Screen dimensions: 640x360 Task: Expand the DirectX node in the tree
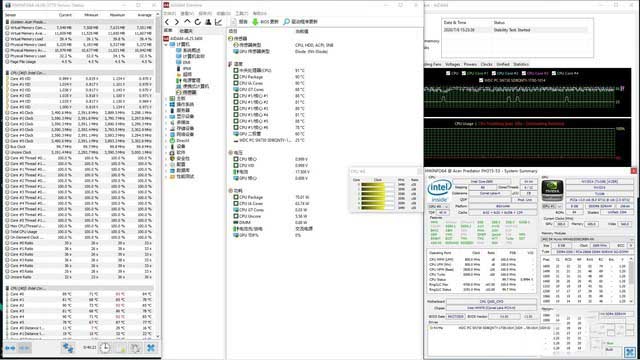(166, 140)
